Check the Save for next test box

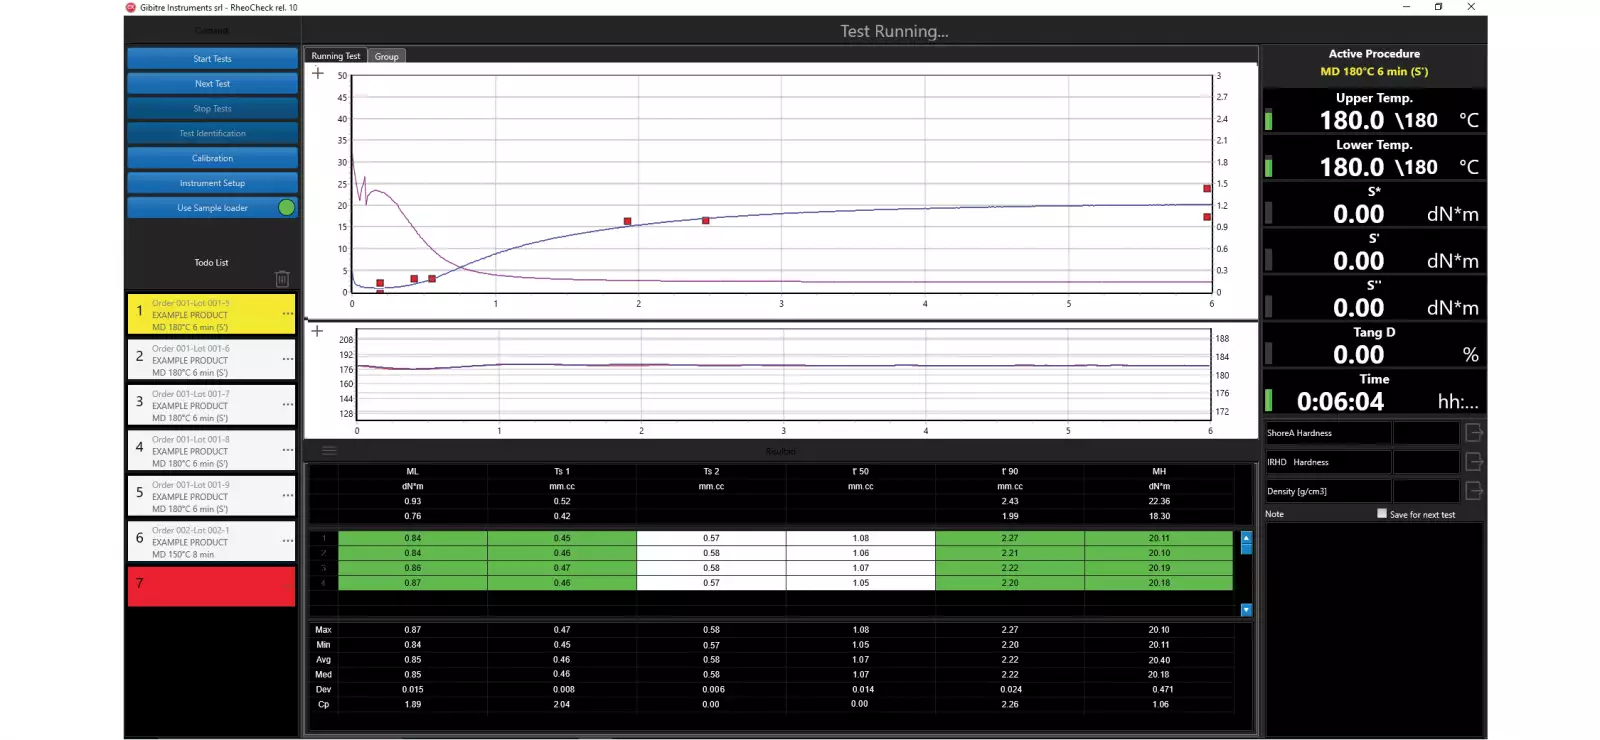[x=1382, y=514]
